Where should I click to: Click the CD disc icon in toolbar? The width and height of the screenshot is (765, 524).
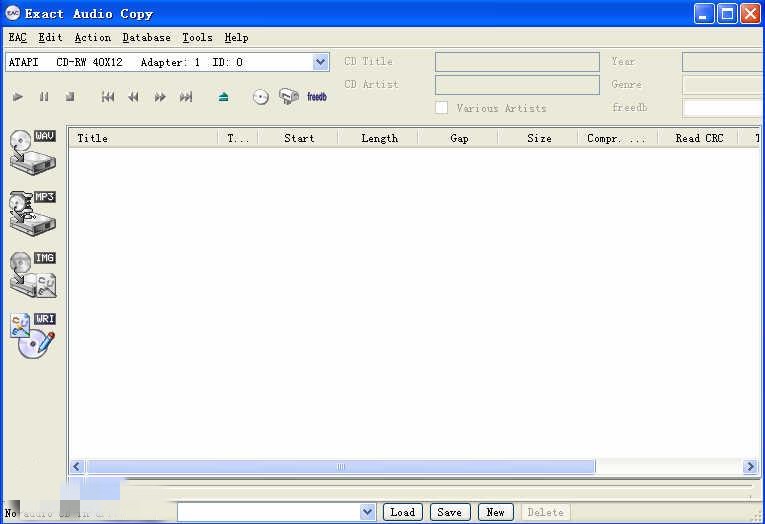261,97
